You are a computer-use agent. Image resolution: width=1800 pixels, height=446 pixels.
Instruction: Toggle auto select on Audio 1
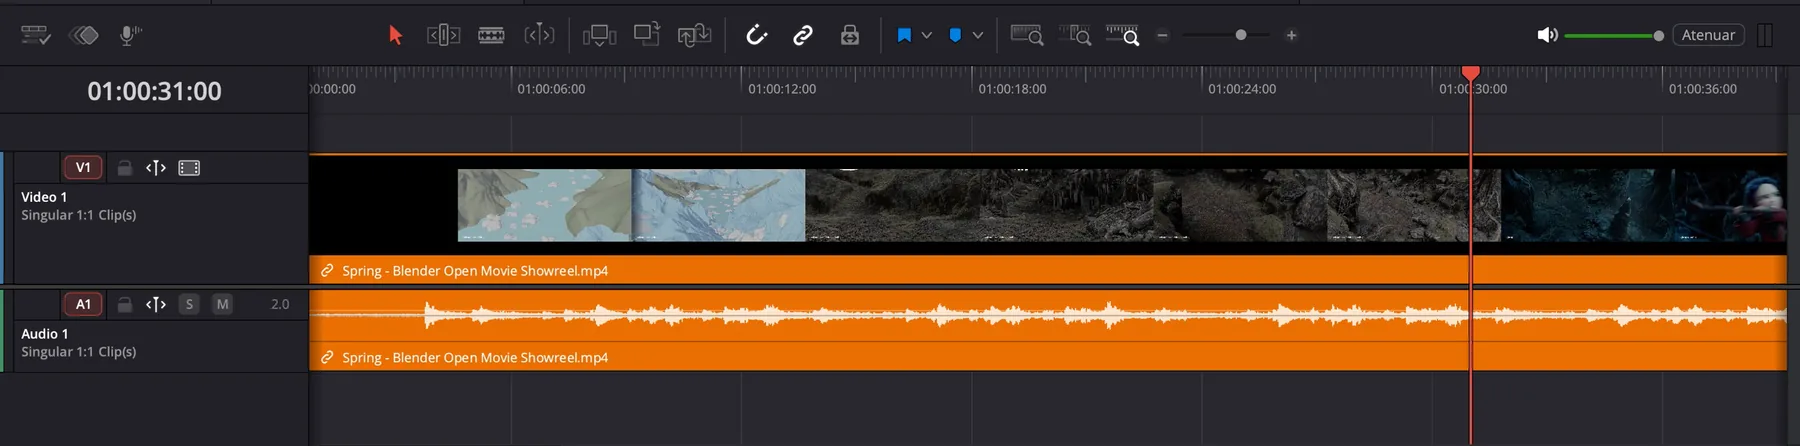(156, 304)
